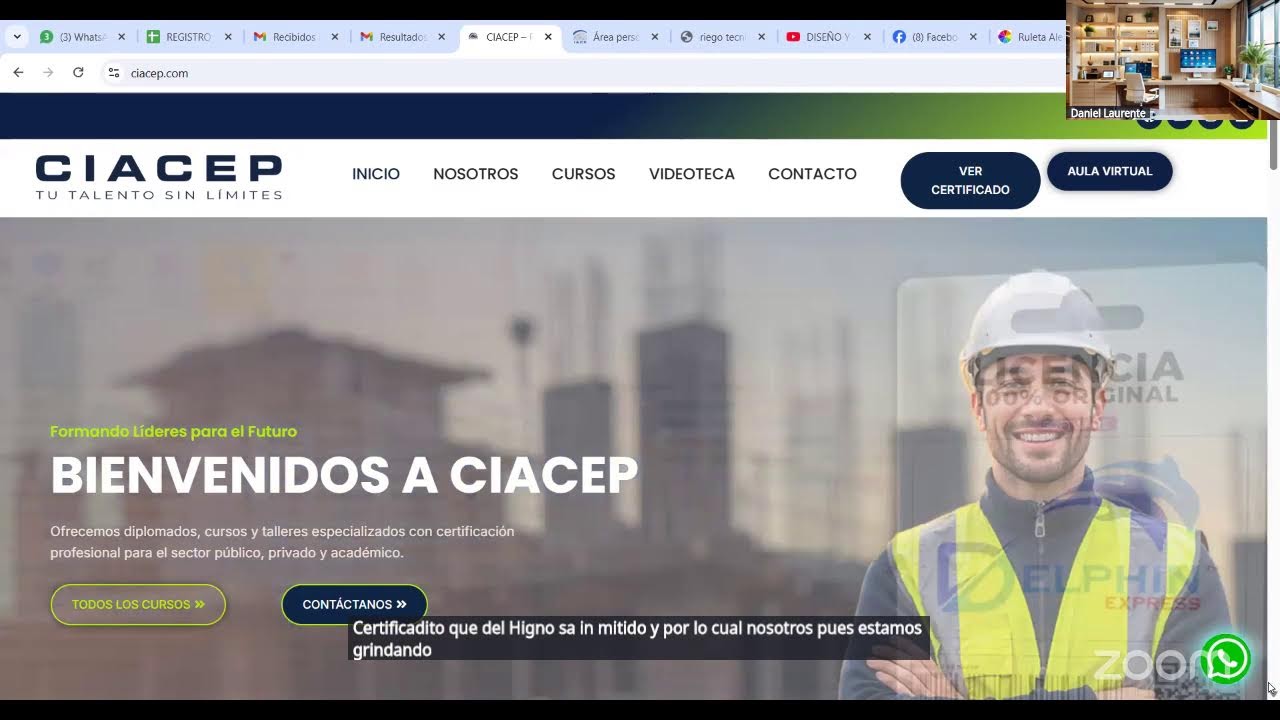This screenshot has height=720, width=1280.
Task: Close the riego tecnificado tab
Action: tap(761, 37)
